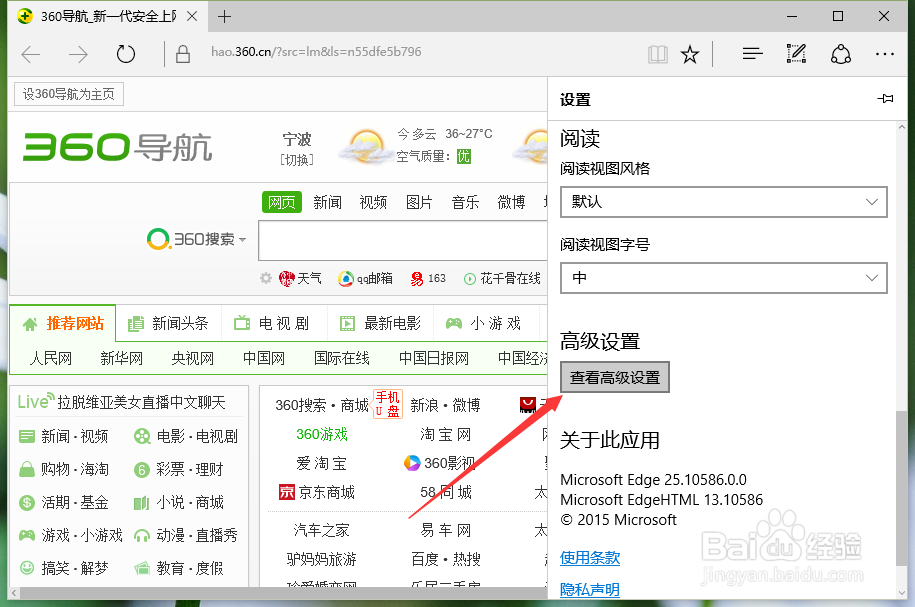This screenshot has width=915, height=607.
Task: Click the browser forward arrow
Action: point(78,54)
